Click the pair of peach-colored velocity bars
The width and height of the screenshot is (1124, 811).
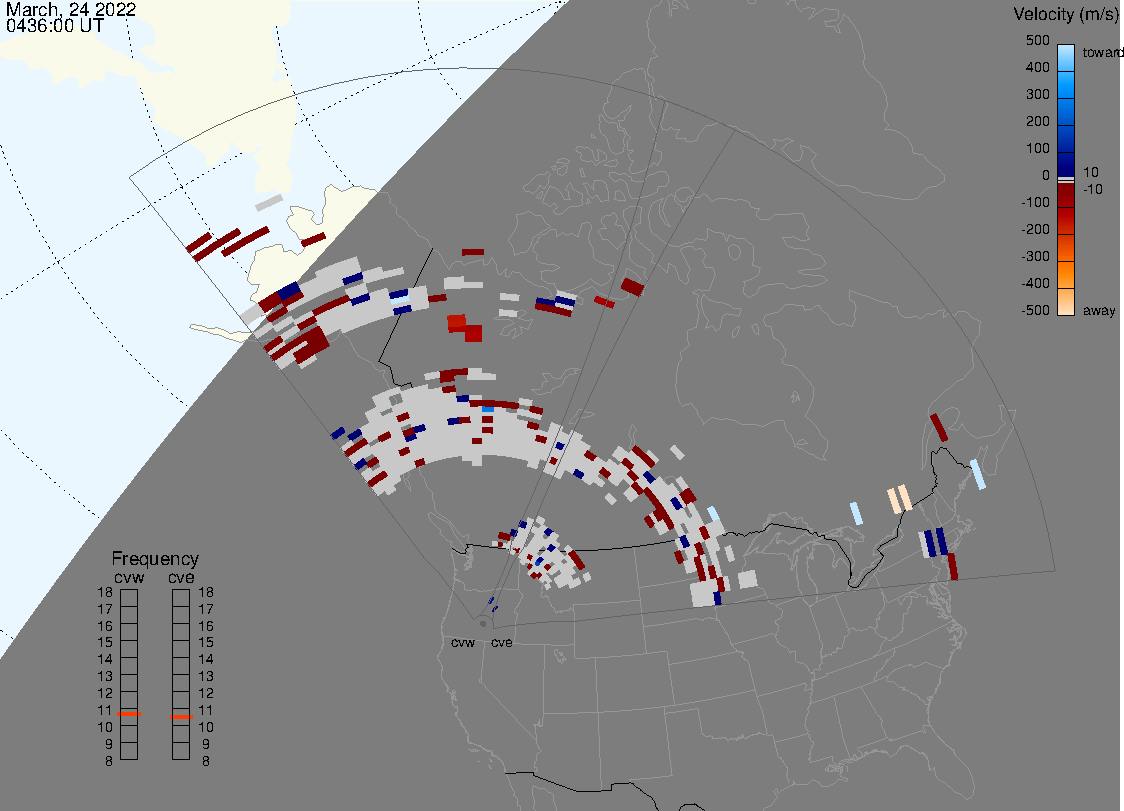point(898,498)
